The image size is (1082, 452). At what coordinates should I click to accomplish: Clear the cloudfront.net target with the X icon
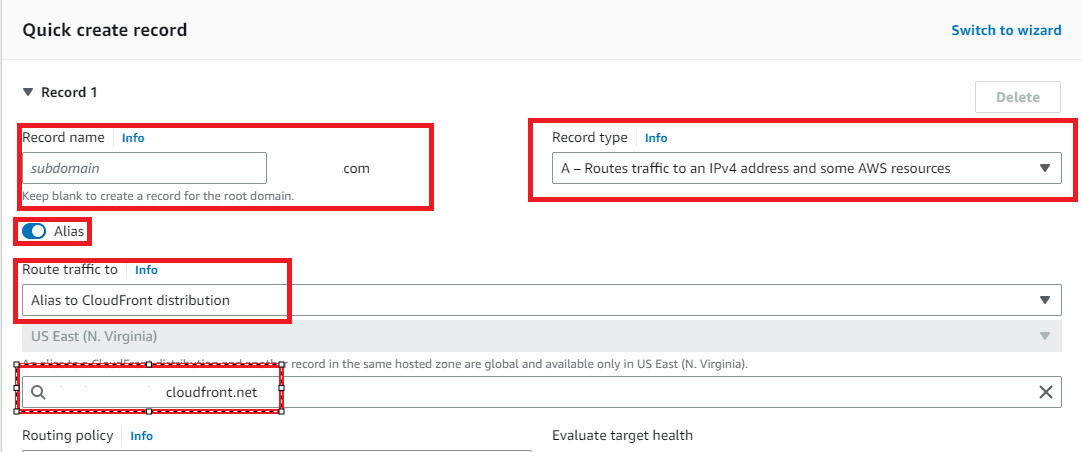tap(1045, 392)
